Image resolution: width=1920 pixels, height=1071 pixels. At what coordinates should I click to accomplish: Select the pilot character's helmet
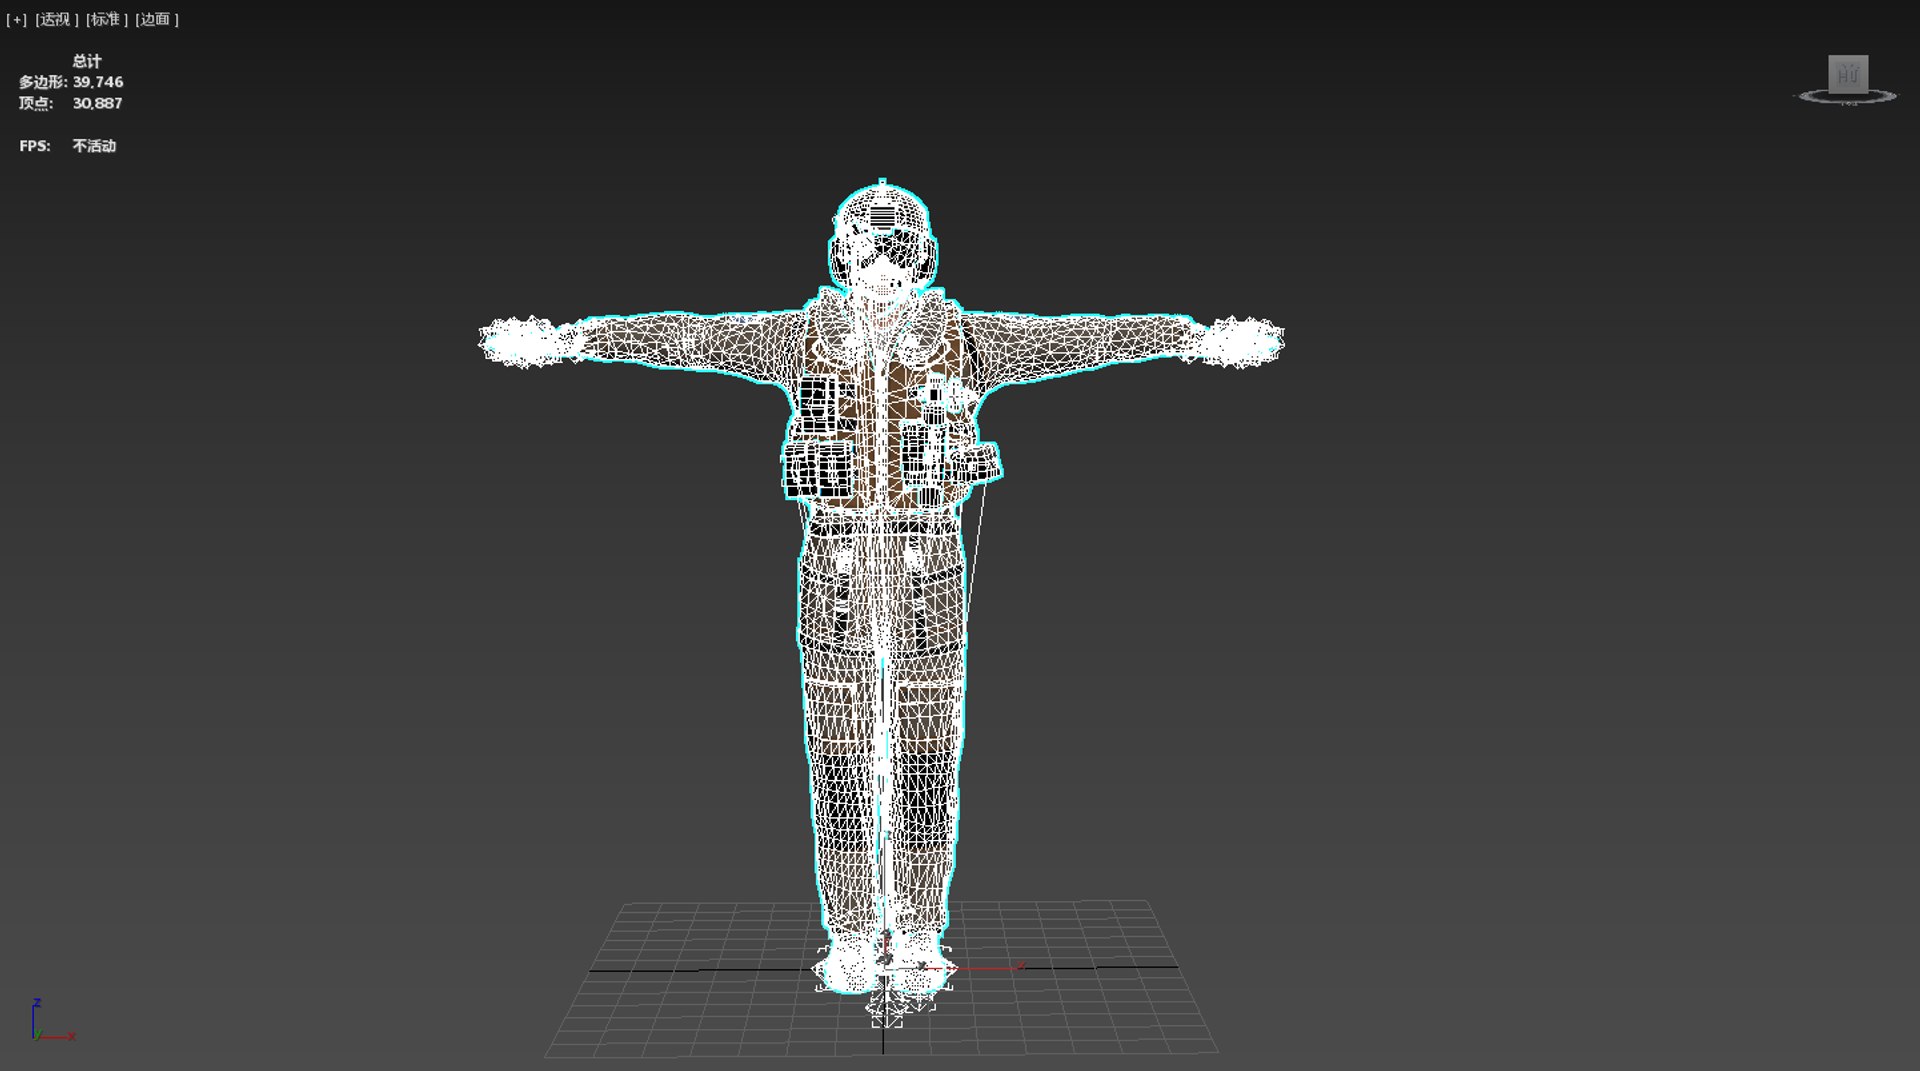pyautogui.click(x=882, y=236)
